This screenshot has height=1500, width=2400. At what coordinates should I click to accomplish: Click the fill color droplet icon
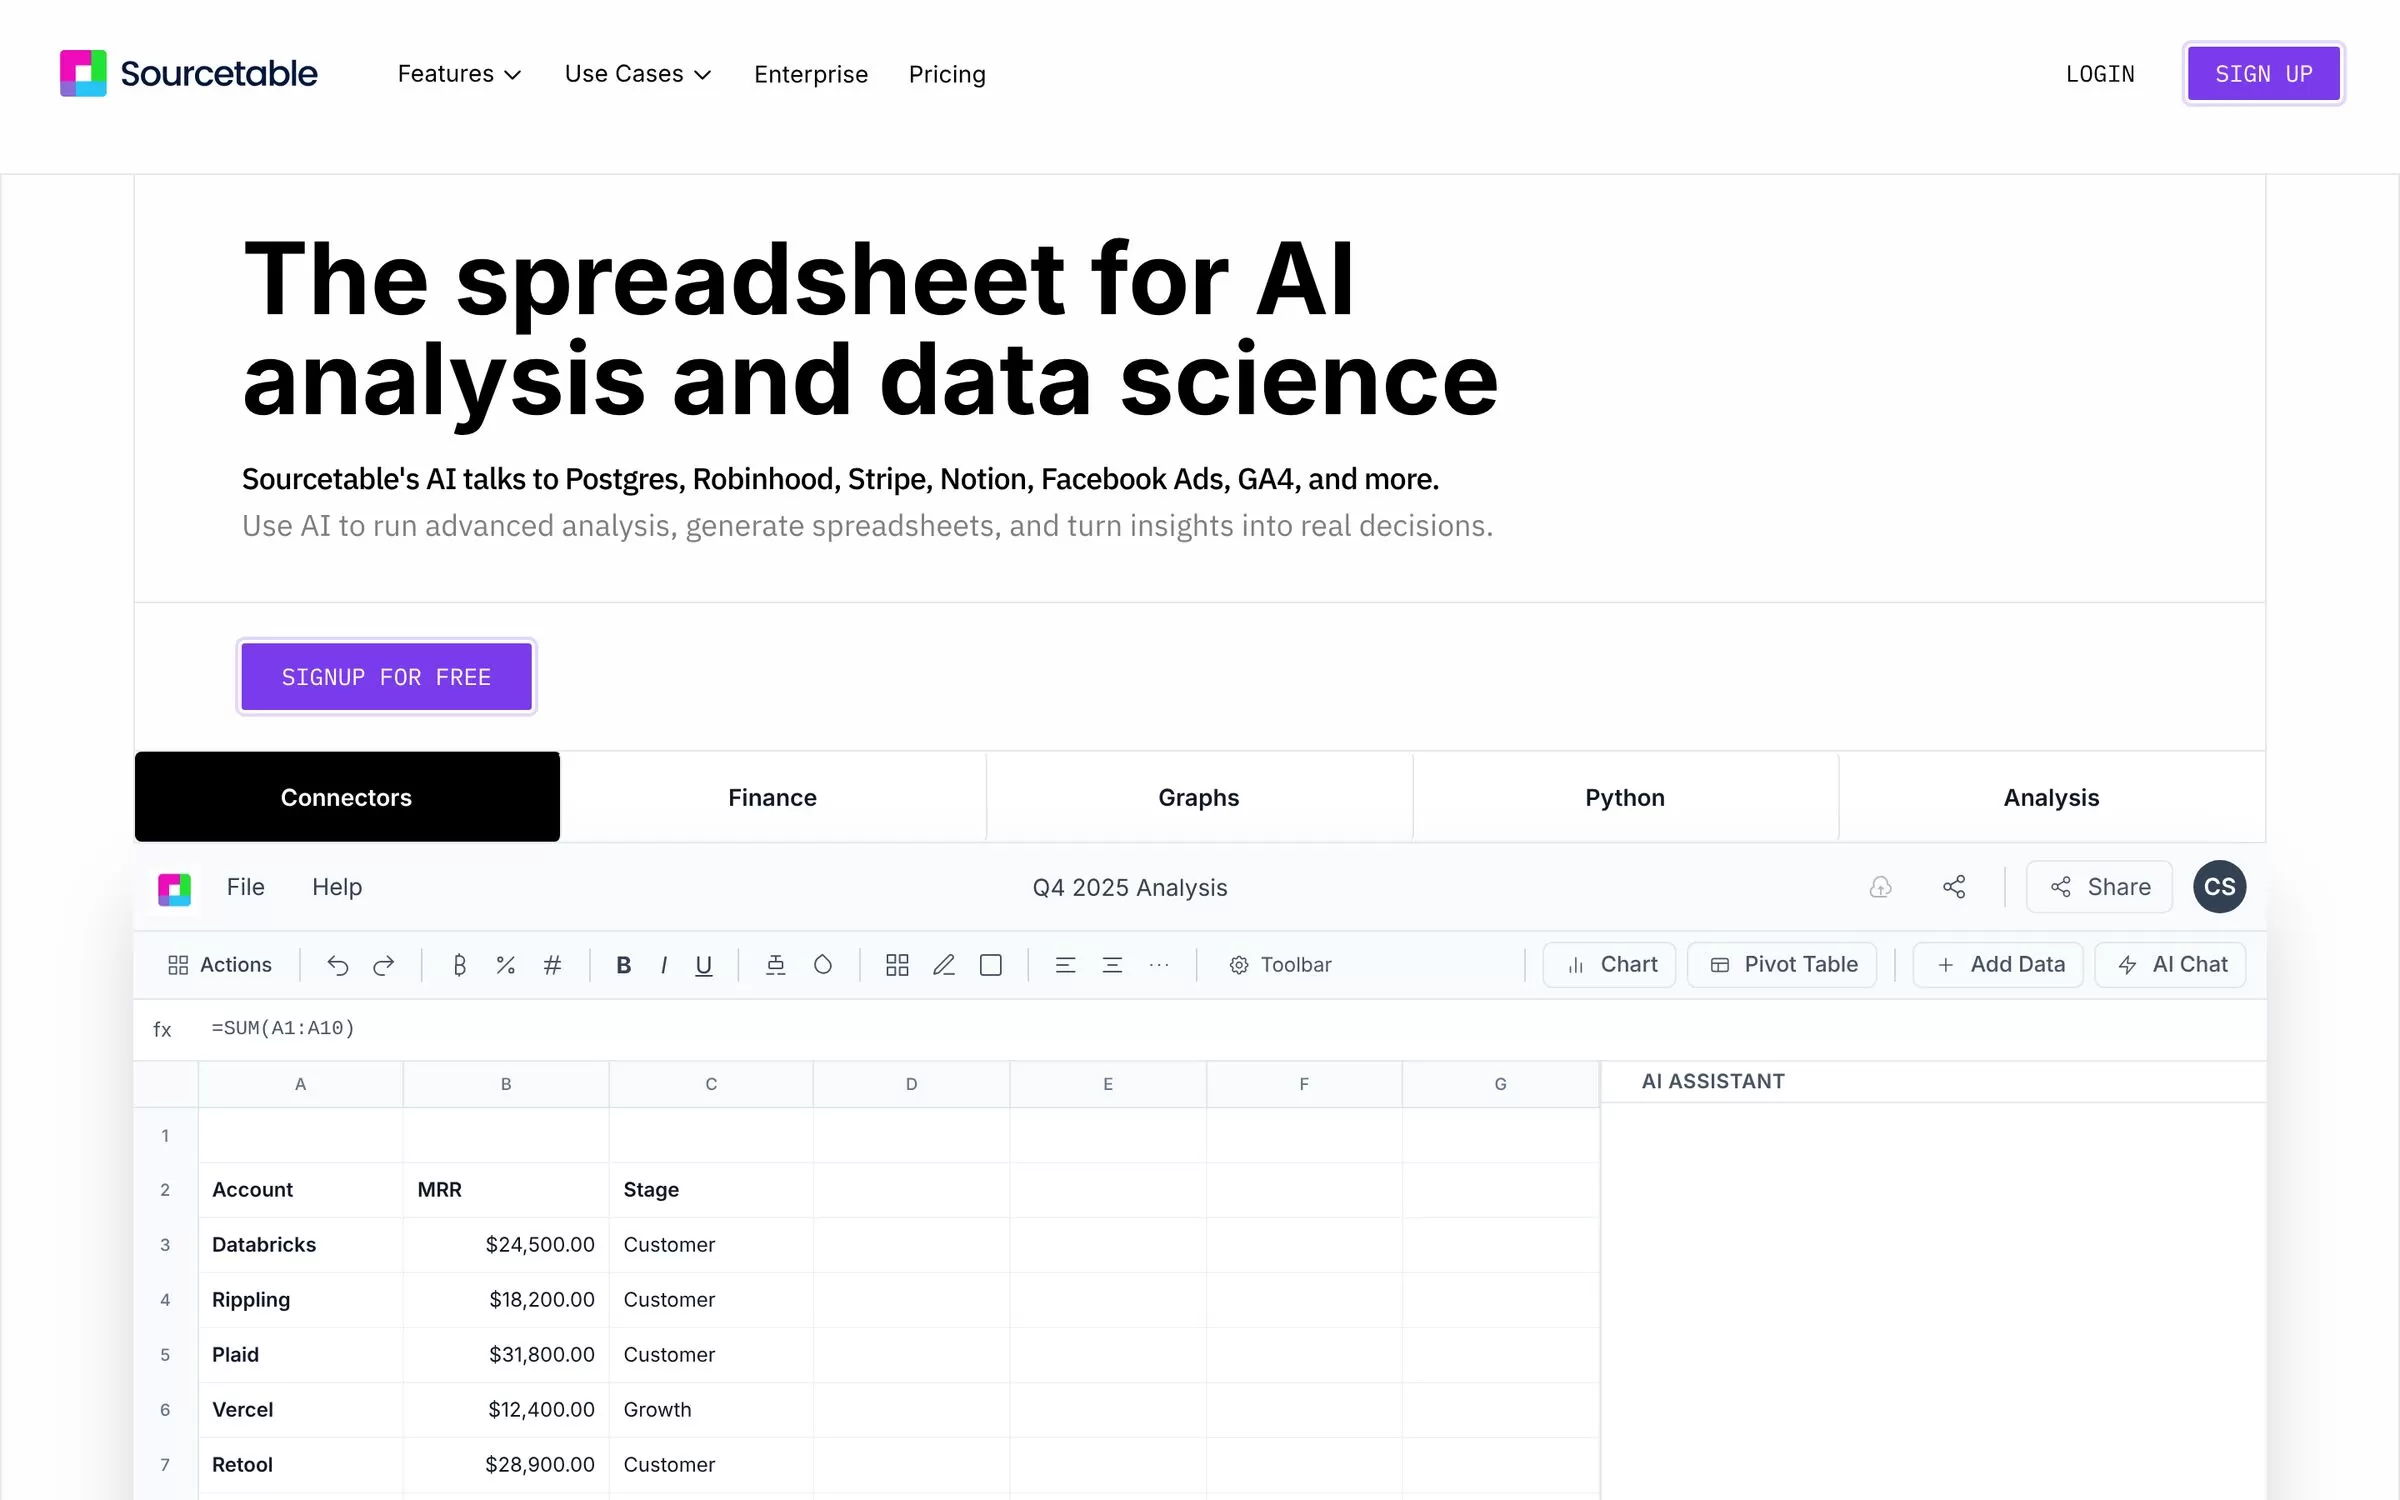coord(823,965)
